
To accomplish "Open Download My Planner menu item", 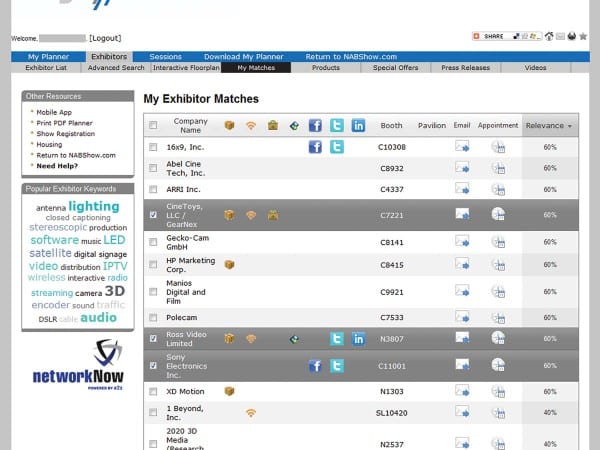I will tap(244, 57).
